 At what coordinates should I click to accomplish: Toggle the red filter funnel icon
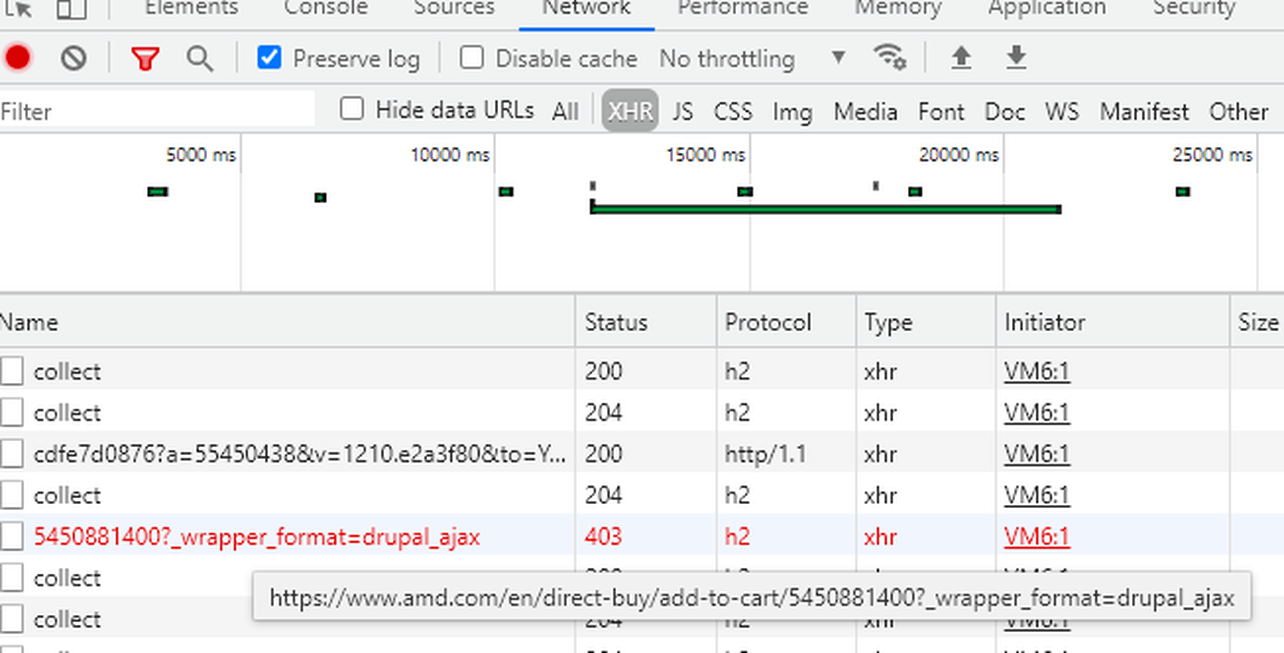145,59
